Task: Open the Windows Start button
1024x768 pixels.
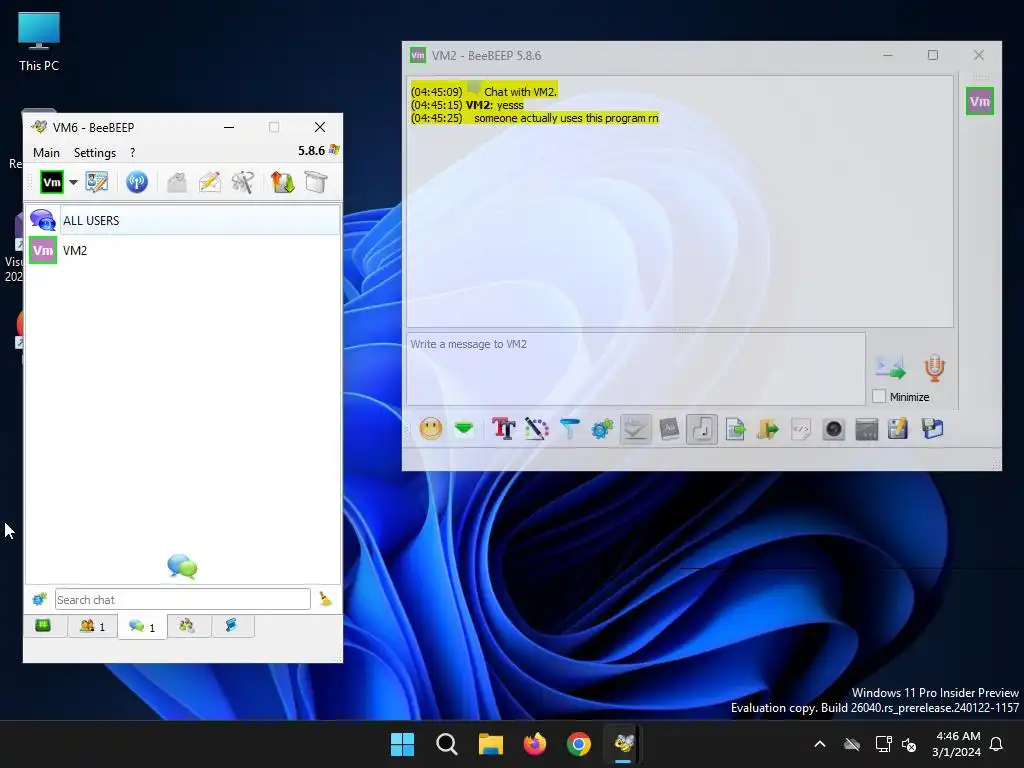Action: pos(402,744)
